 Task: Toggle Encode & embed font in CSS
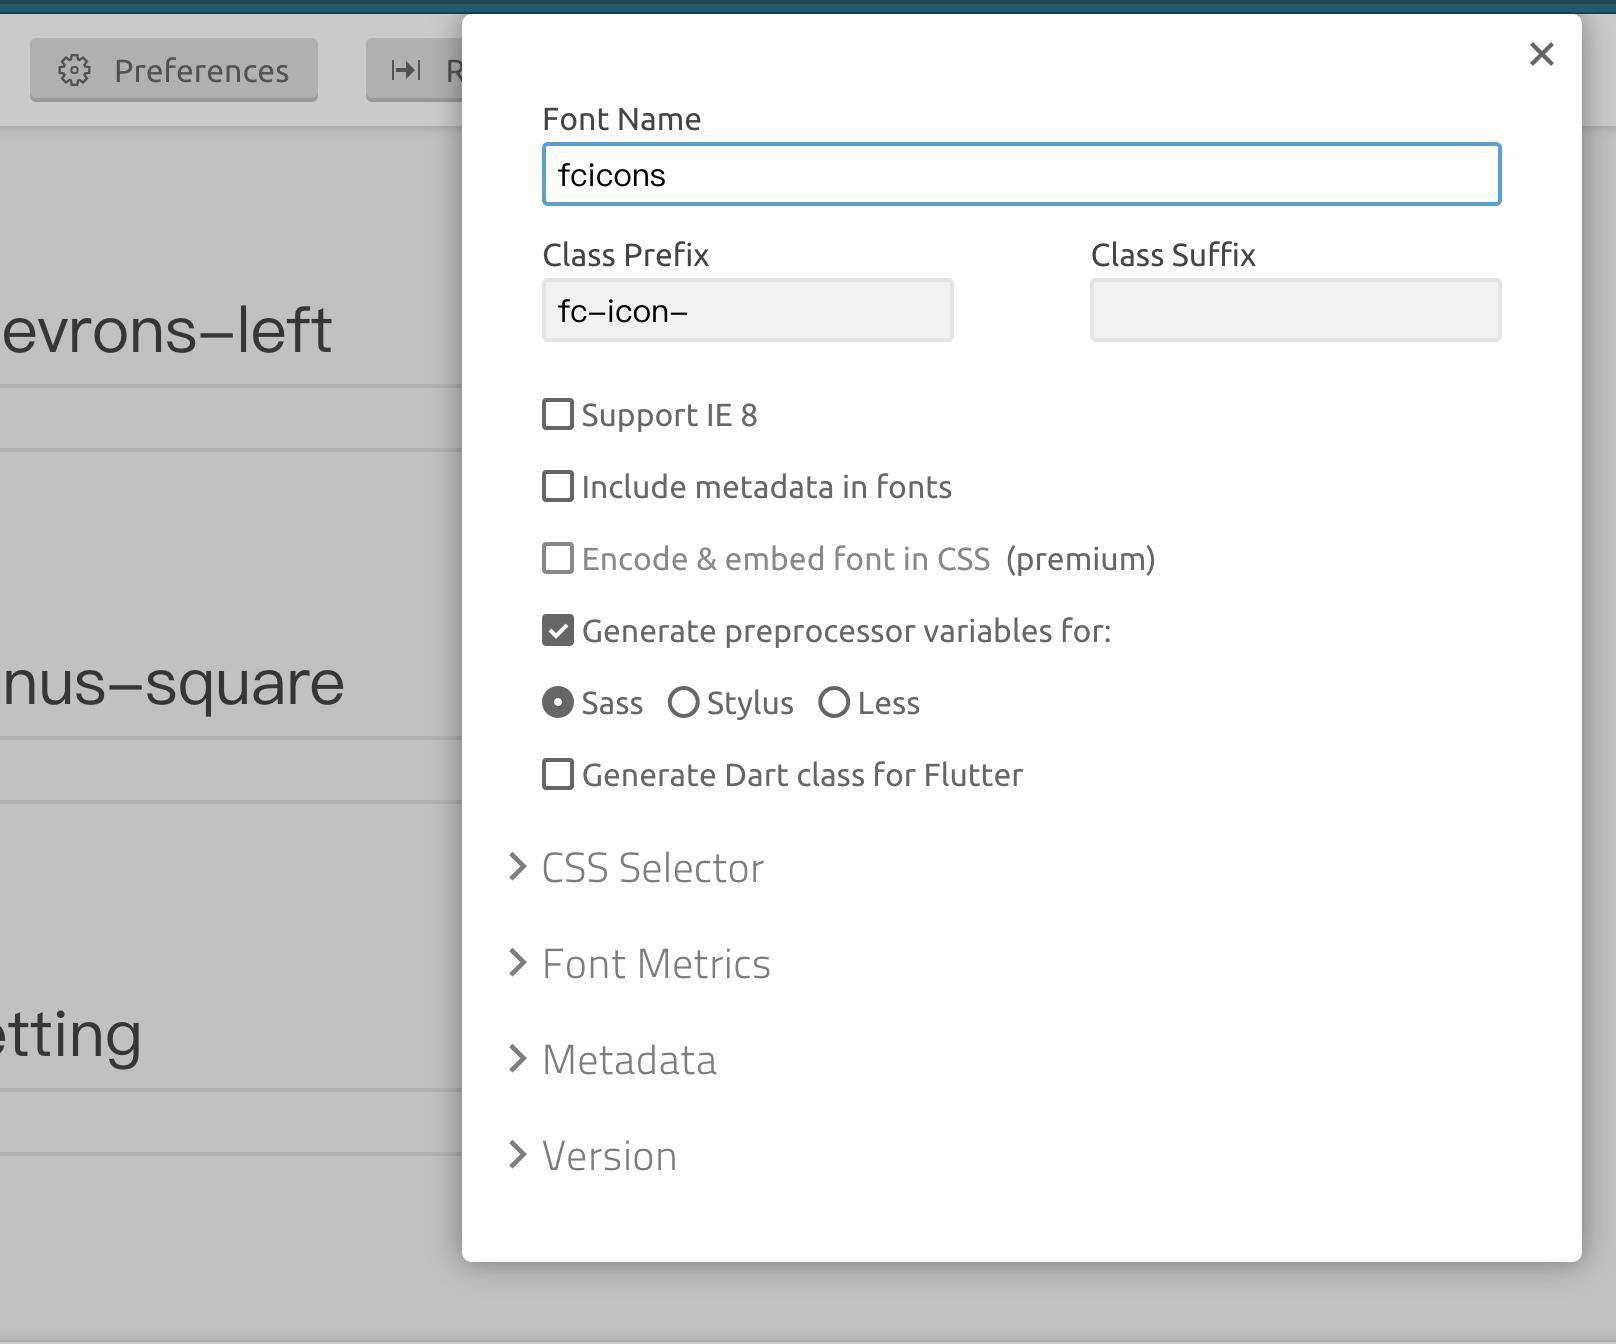click(558, 558)
